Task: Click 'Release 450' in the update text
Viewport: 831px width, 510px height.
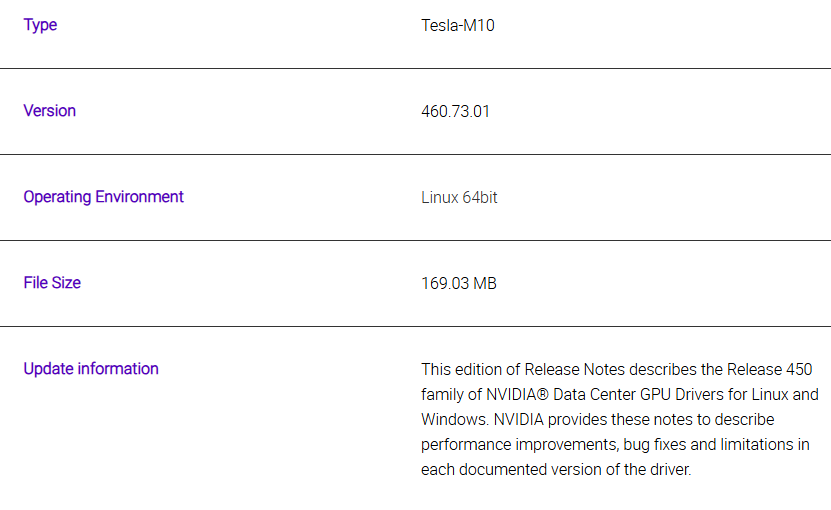Action: pyautogui.click(x=770, y=369)
